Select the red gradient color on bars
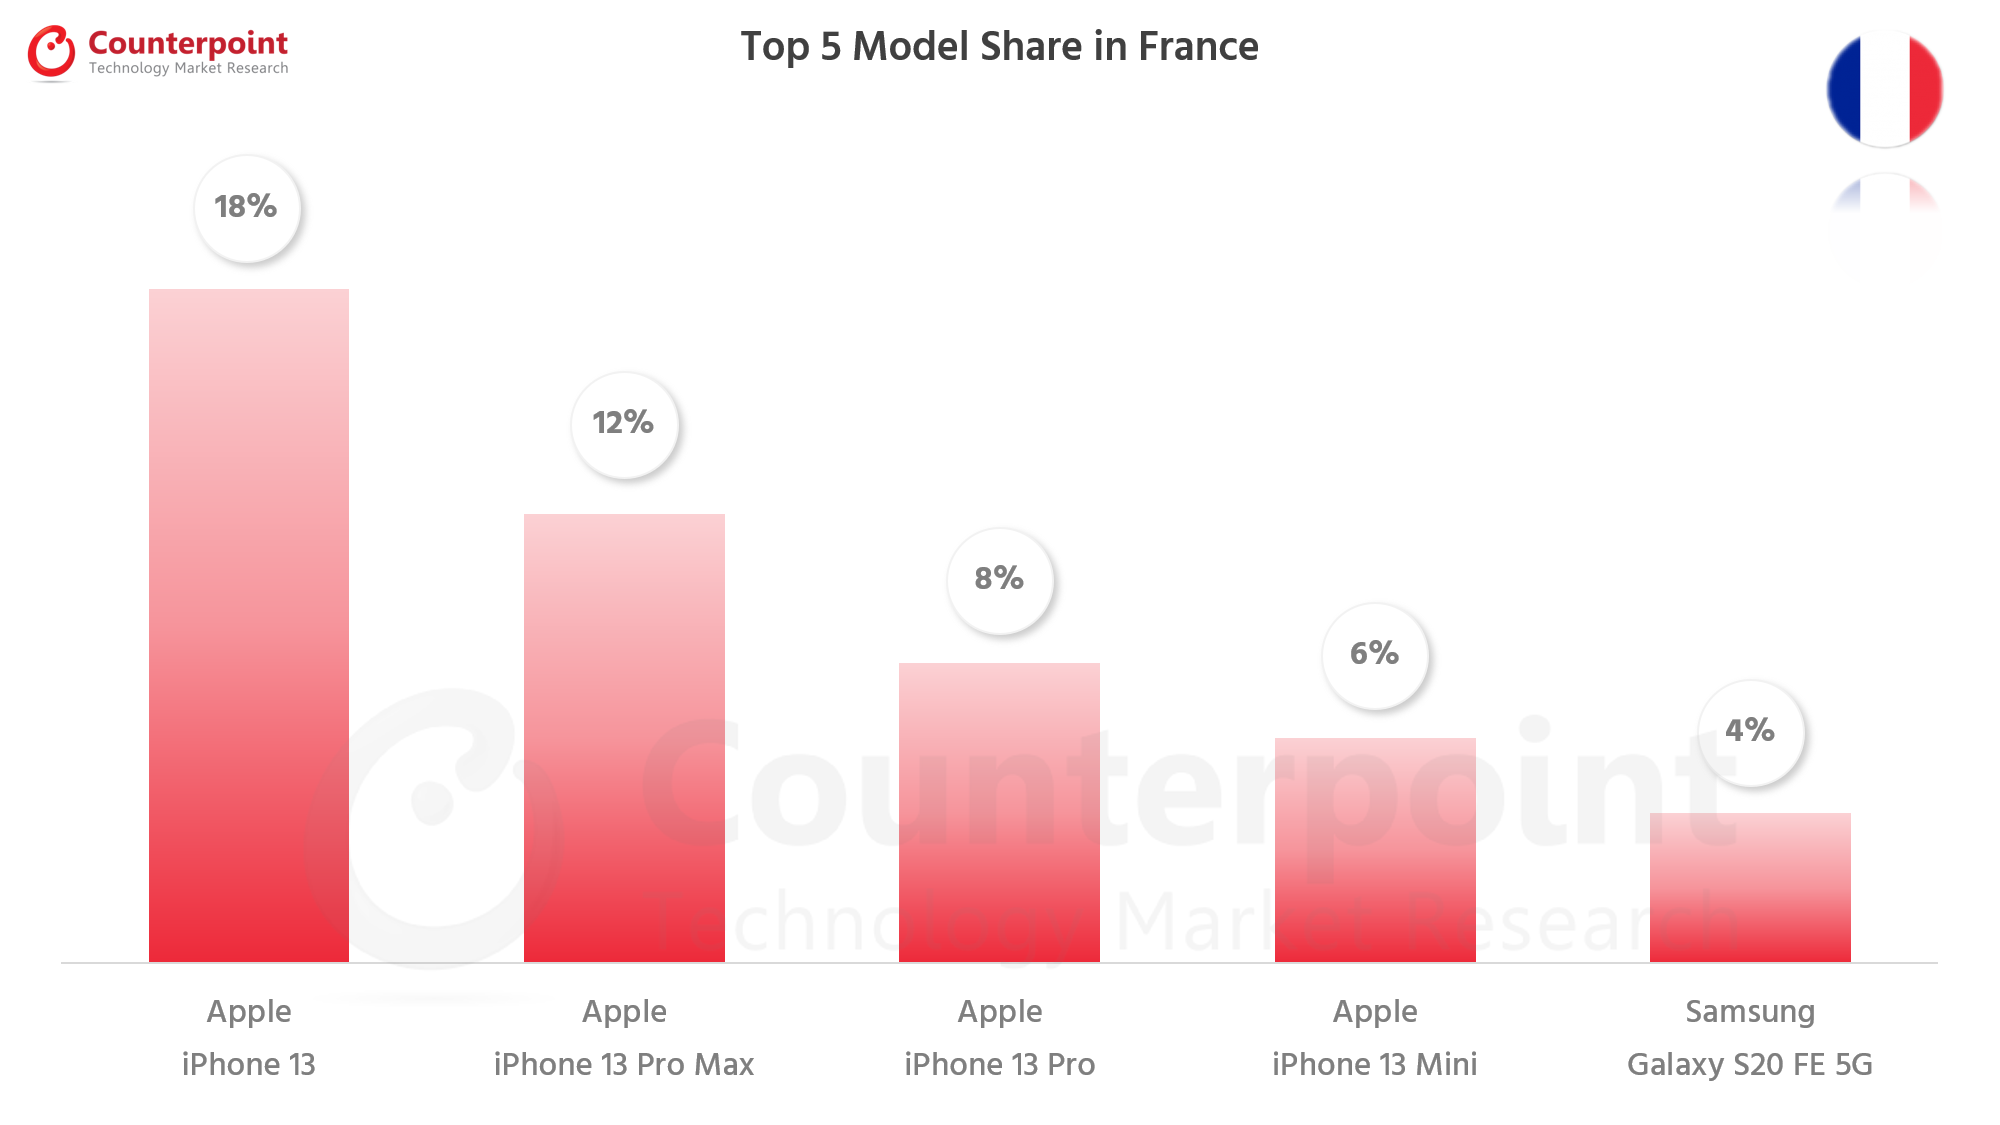The height and width of the screenshot is (1125, 2000). [x=247, y=687]
